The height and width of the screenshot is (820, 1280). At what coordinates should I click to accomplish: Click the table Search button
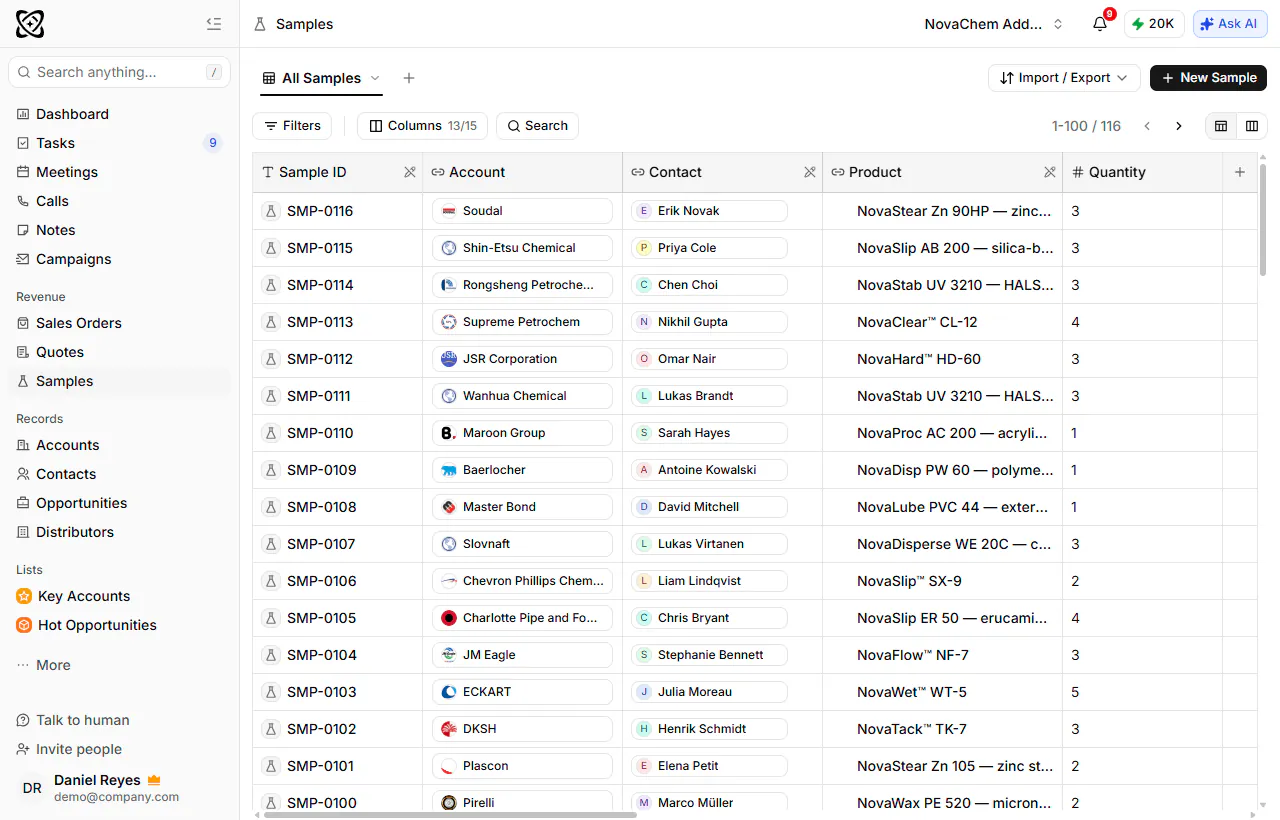point(537,126)
